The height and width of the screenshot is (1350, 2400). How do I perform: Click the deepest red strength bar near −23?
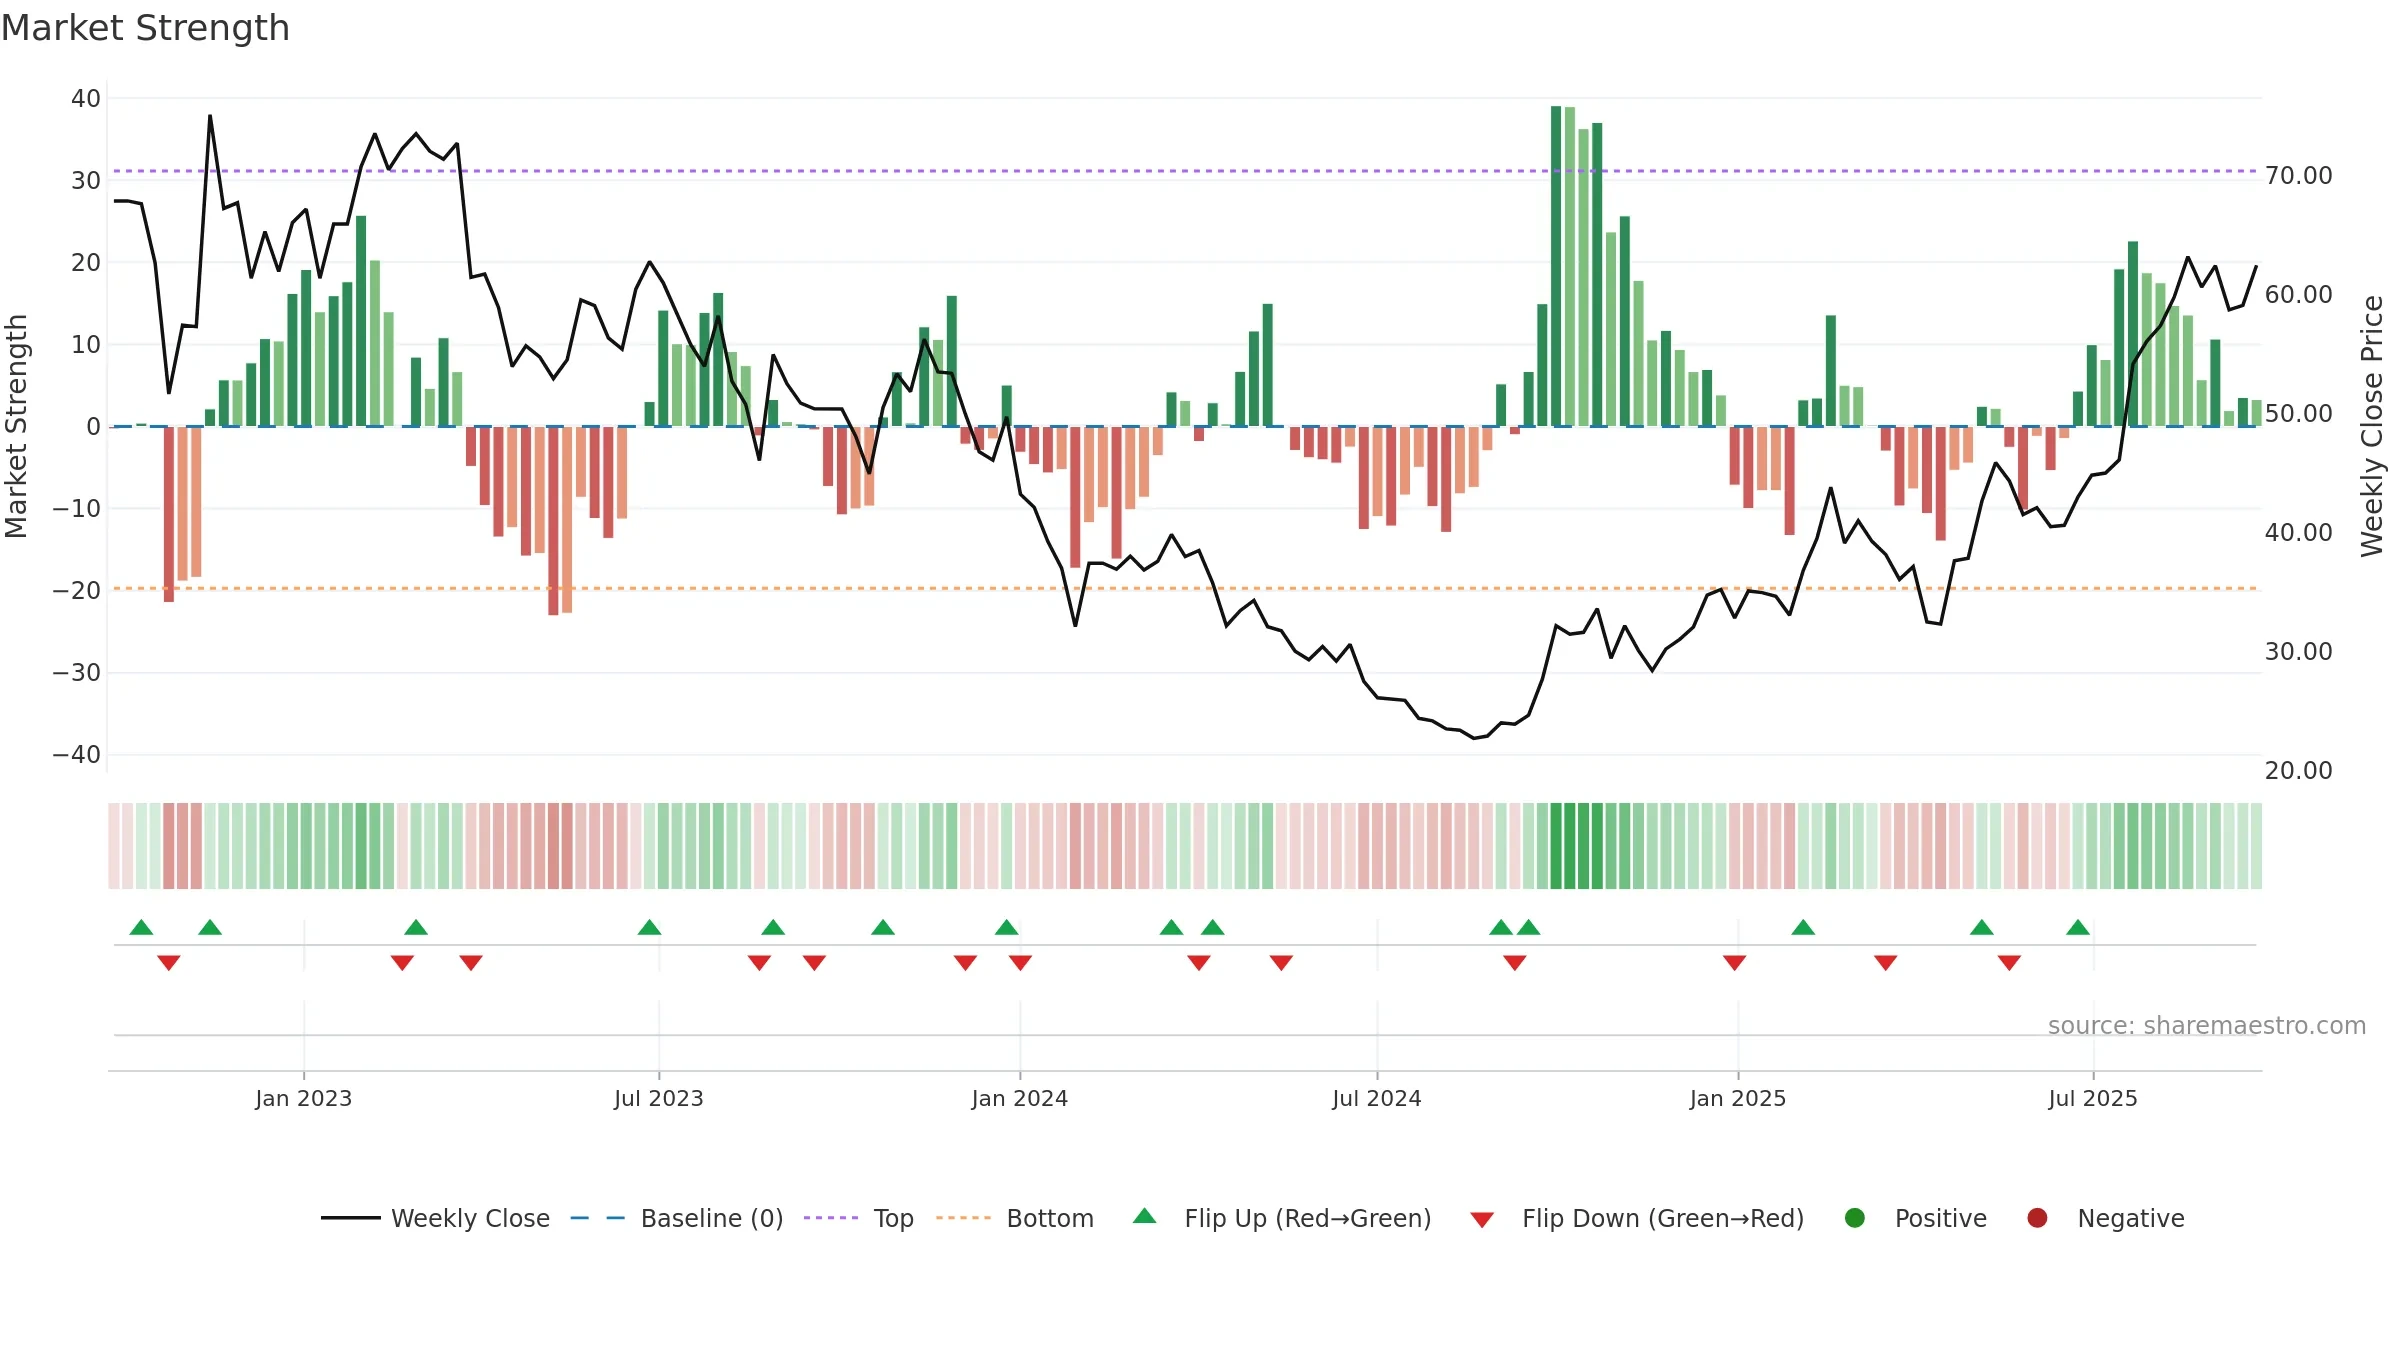pos(553,521)
